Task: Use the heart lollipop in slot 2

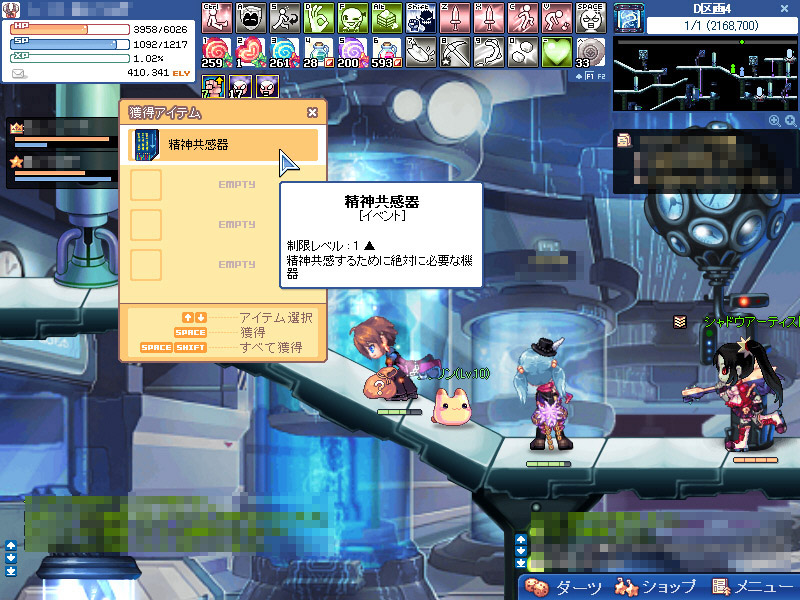Action: click(x=251, y=52)
